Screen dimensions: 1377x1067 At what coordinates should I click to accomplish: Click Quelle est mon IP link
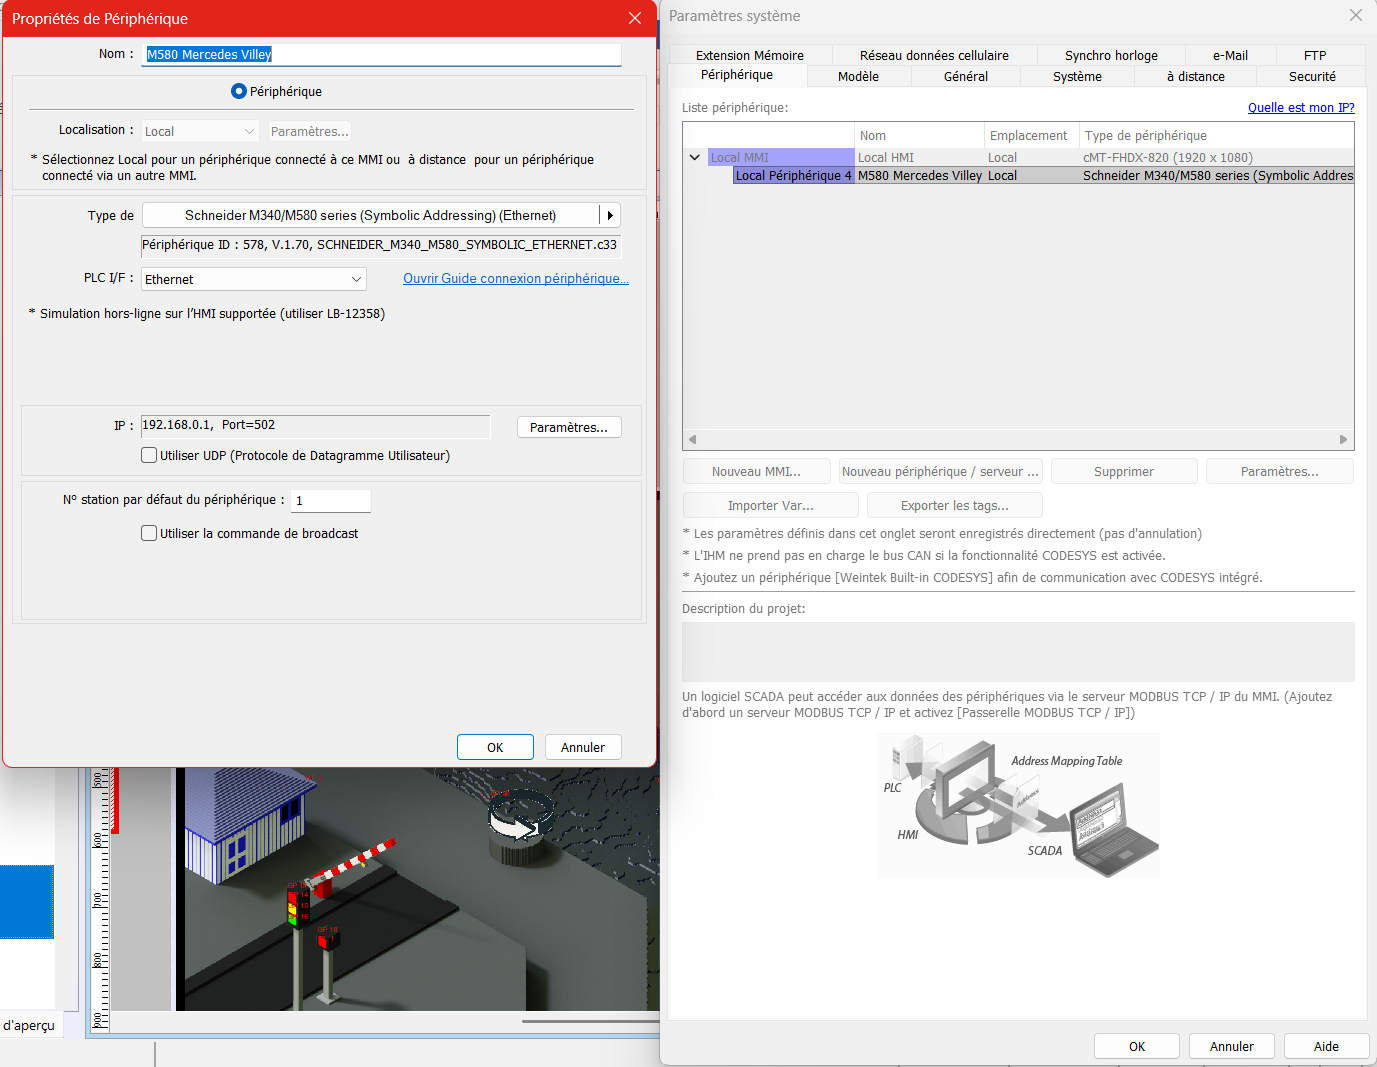pyautogui.click(x=1300, y=108)
